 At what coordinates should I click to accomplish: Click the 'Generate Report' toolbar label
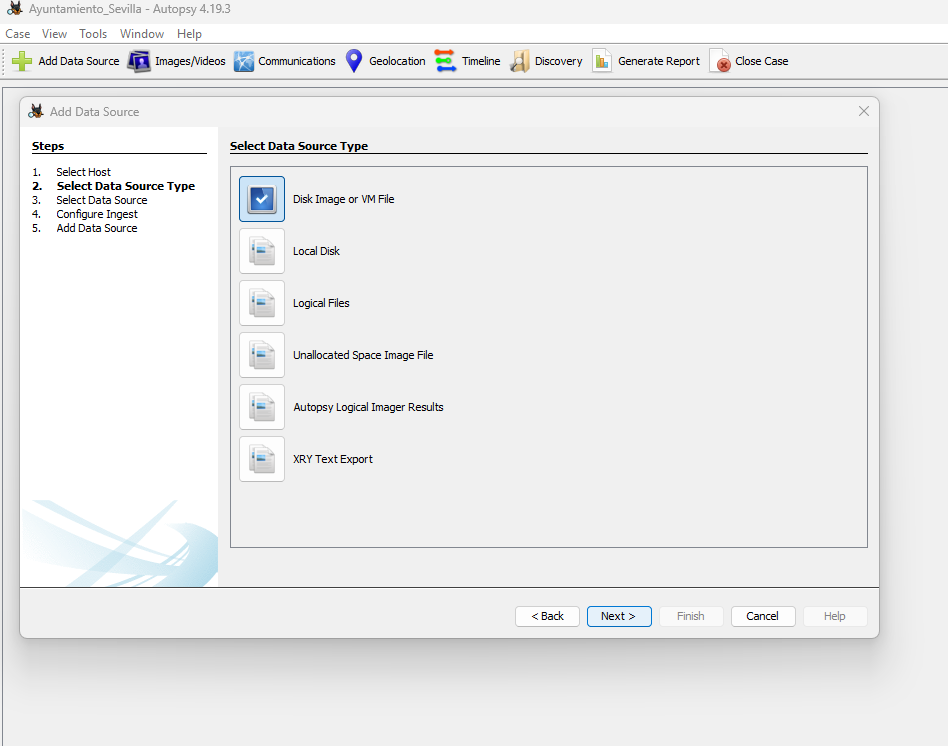coord(658,61)
